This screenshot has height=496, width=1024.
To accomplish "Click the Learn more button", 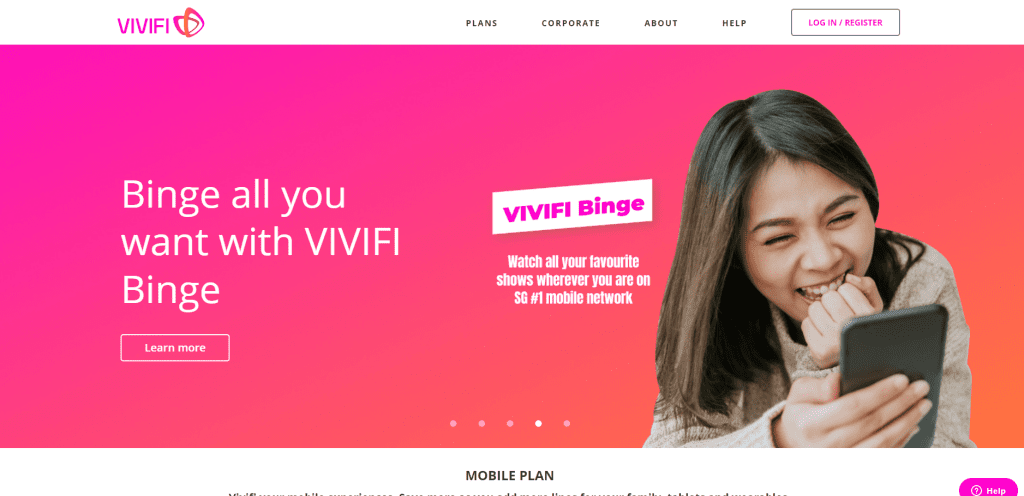I will (175, 348).
